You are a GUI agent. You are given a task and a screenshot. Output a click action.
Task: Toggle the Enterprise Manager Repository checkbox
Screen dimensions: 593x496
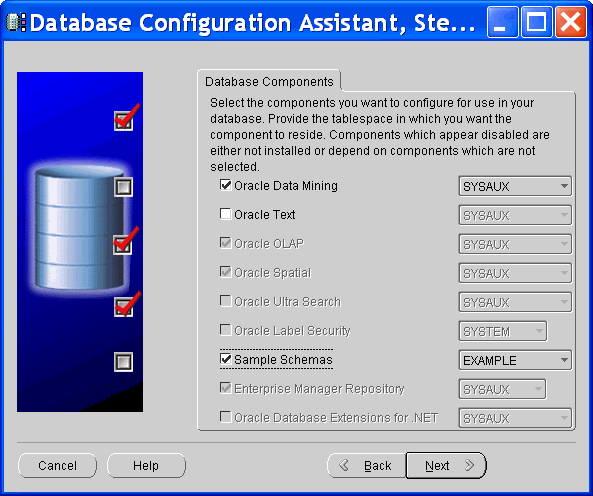coord(226,388)
